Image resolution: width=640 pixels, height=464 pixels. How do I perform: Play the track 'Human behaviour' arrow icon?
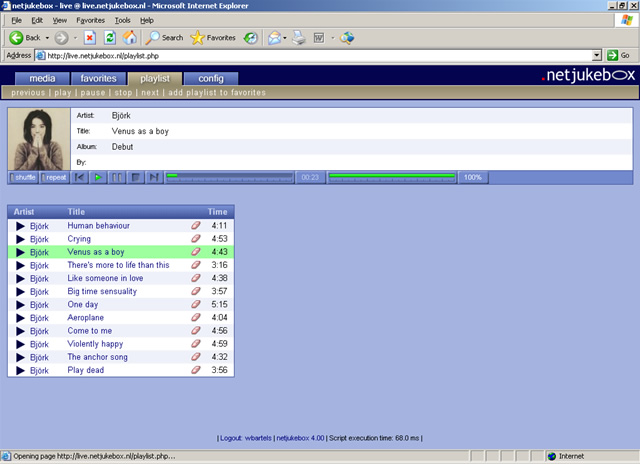(x=20, y=226)
